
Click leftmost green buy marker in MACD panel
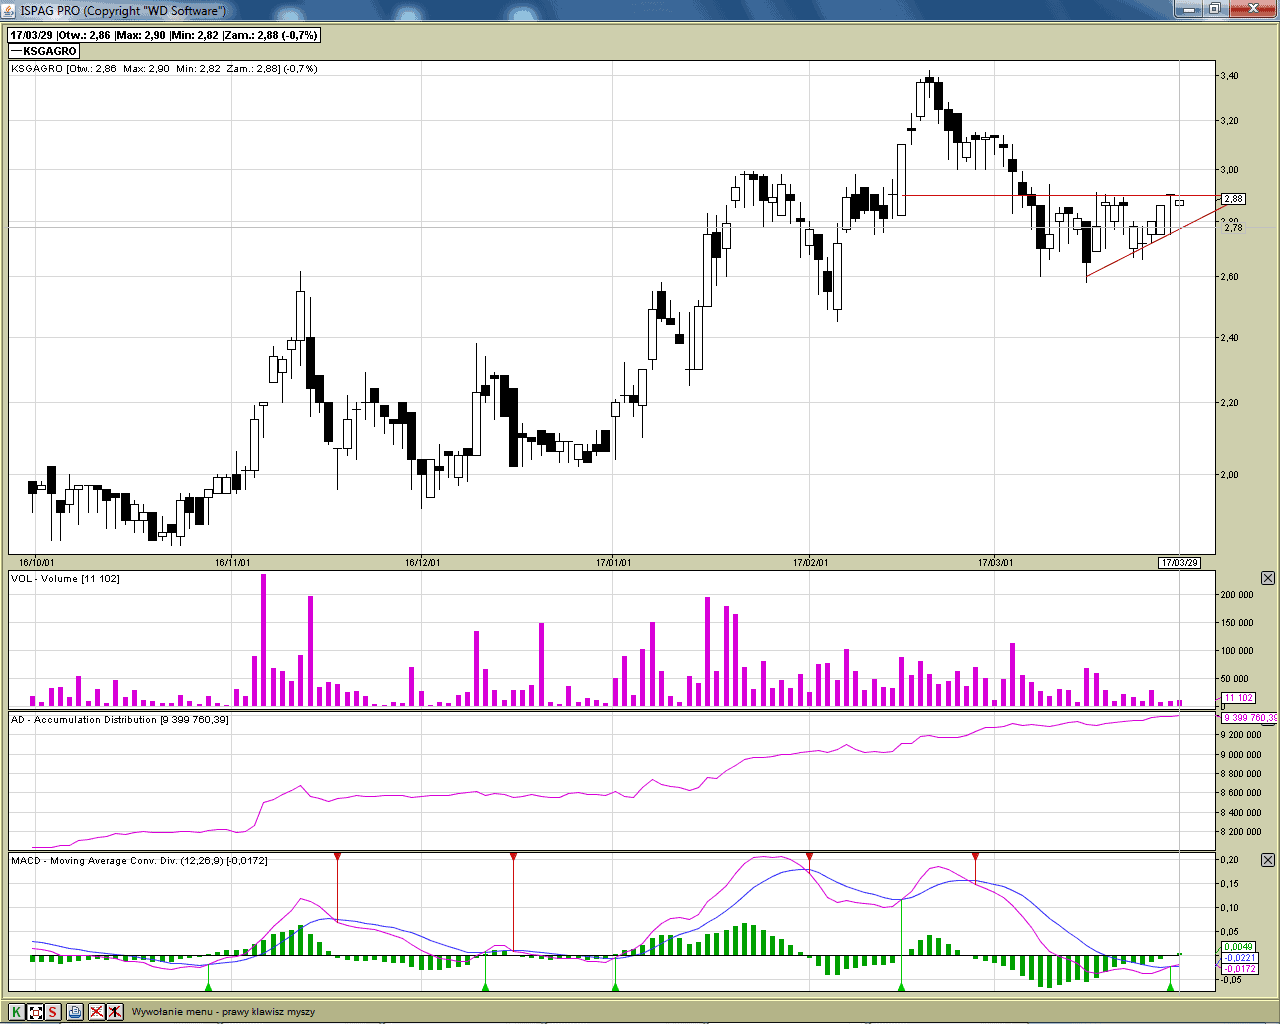tap(208, 986)
